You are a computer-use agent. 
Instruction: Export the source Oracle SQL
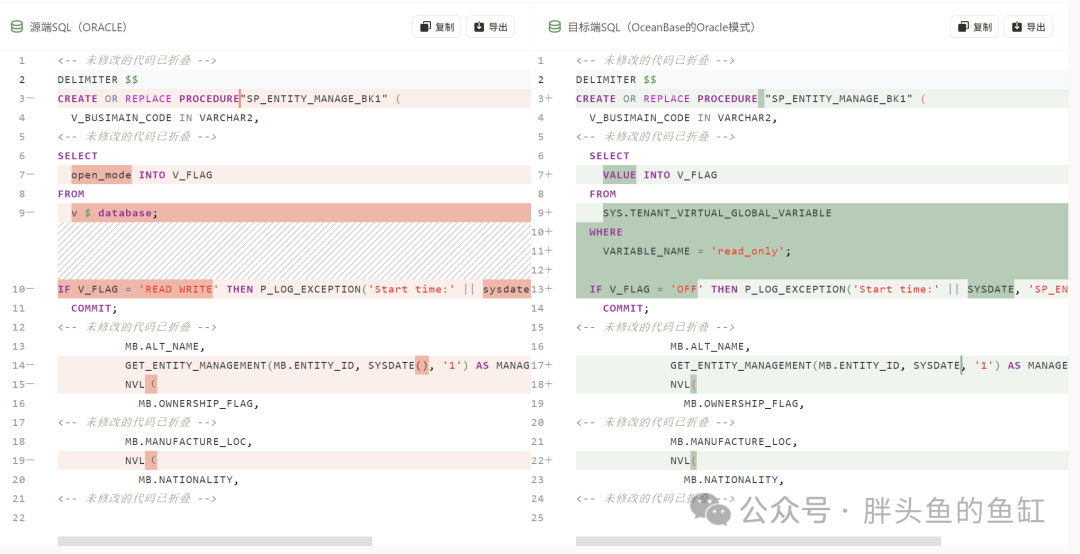[x=490, y=27]
